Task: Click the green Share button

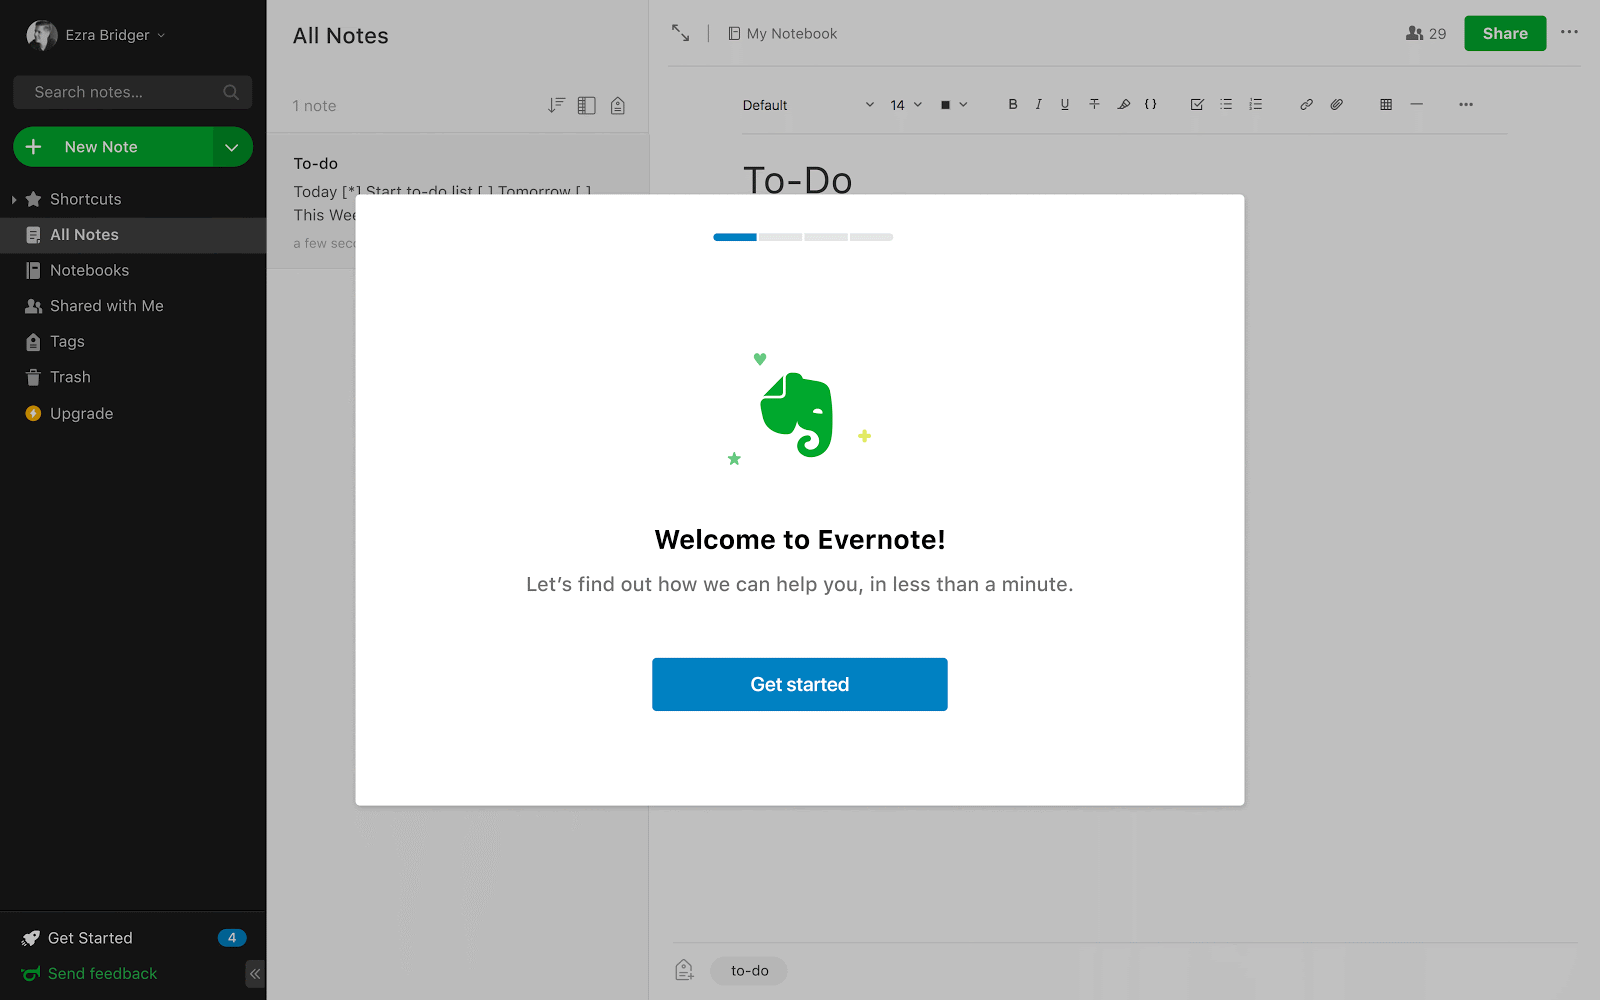Action: tap(1504, 33)
